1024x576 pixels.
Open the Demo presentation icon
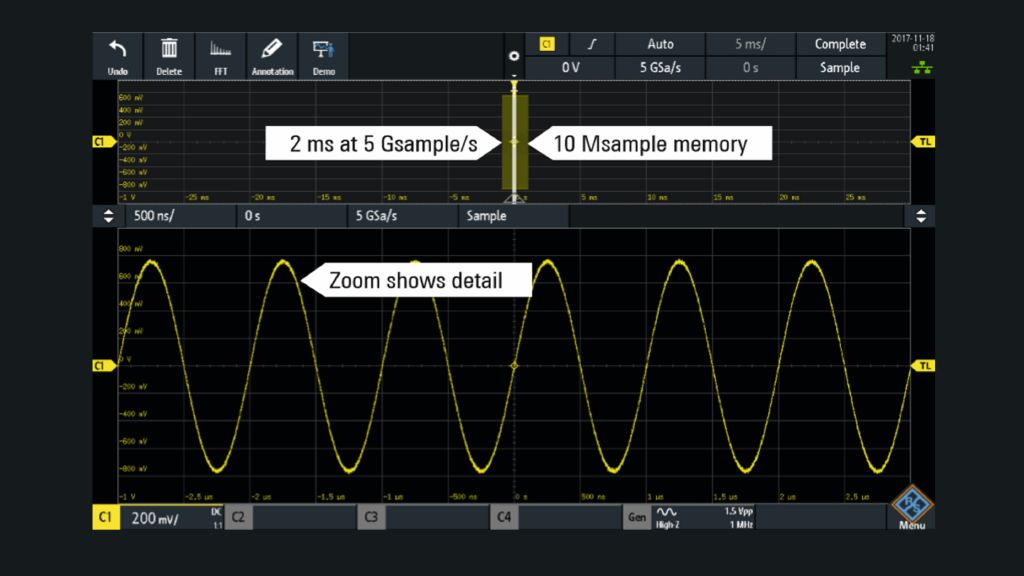point(323,56)
